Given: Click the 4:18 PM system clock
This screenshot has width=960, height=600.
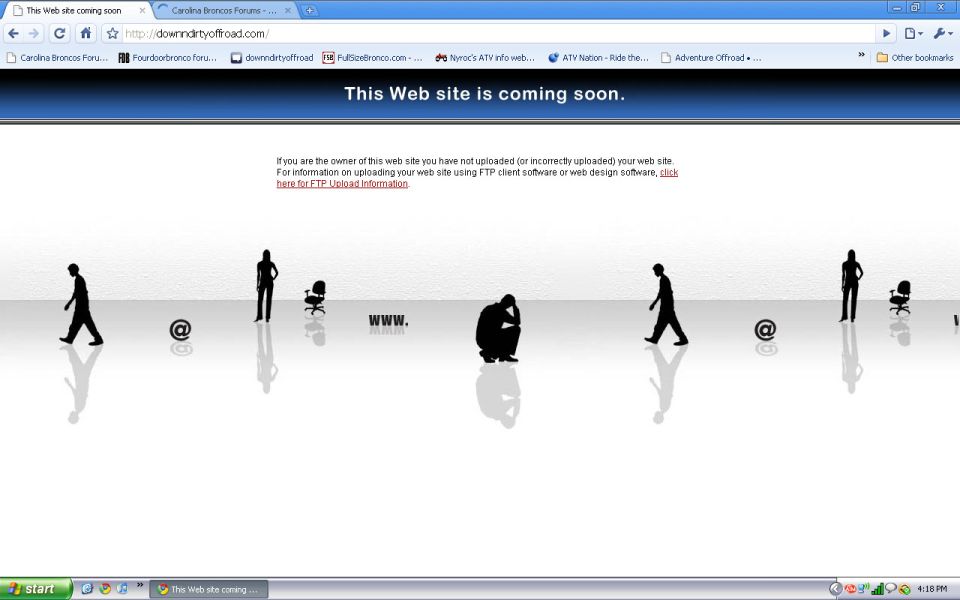Looking at the screenshot, I should pos(932,589).
